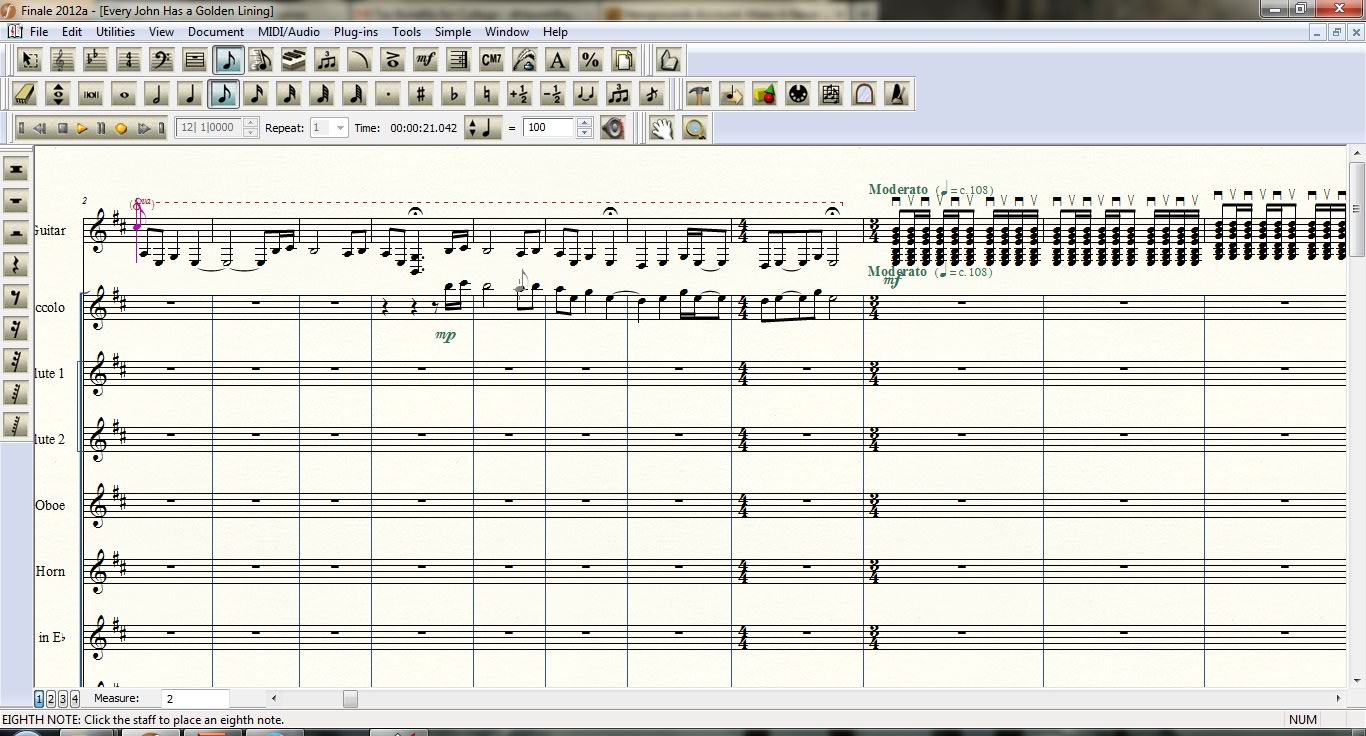Select the Zoom magnifier tool
This screenshot has height=736, width=1366.
pos(695,128)
